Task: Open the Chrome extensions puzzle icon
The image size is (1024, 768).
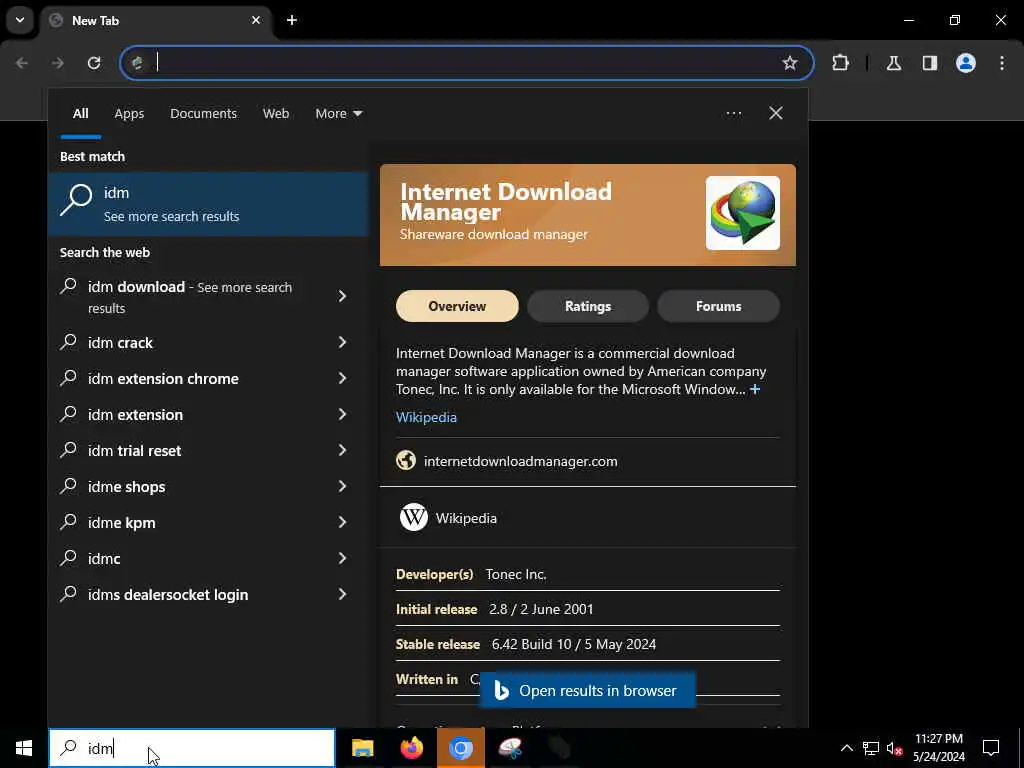Action: (x=840, y=63)
